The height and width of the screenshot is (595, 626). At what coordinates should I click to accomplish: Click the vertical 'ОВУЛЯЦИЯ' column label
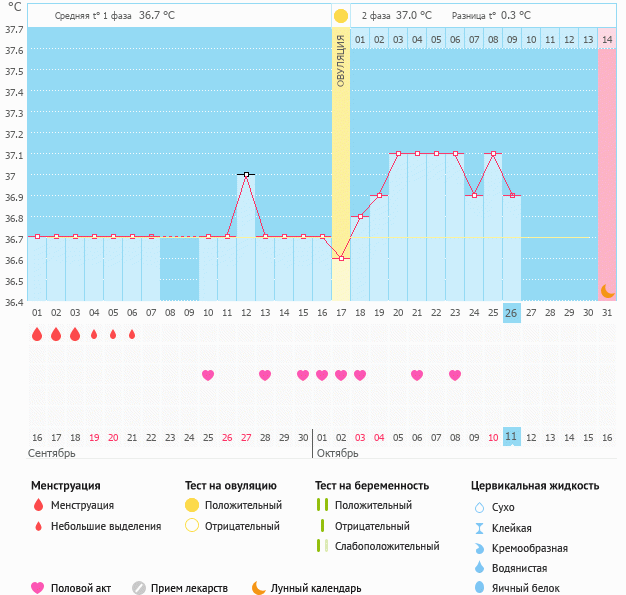pos(341,60)
